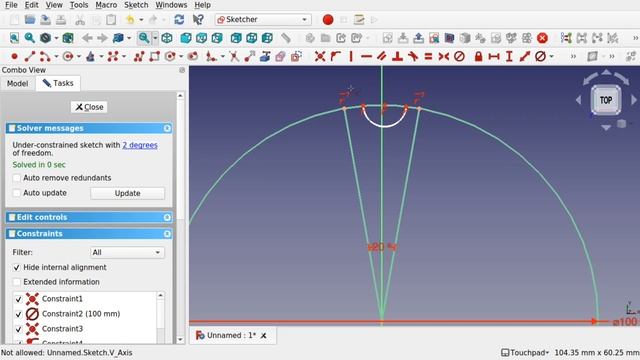
Task: Select the Unnamed : 1* document tab
Action: point(231,336)
